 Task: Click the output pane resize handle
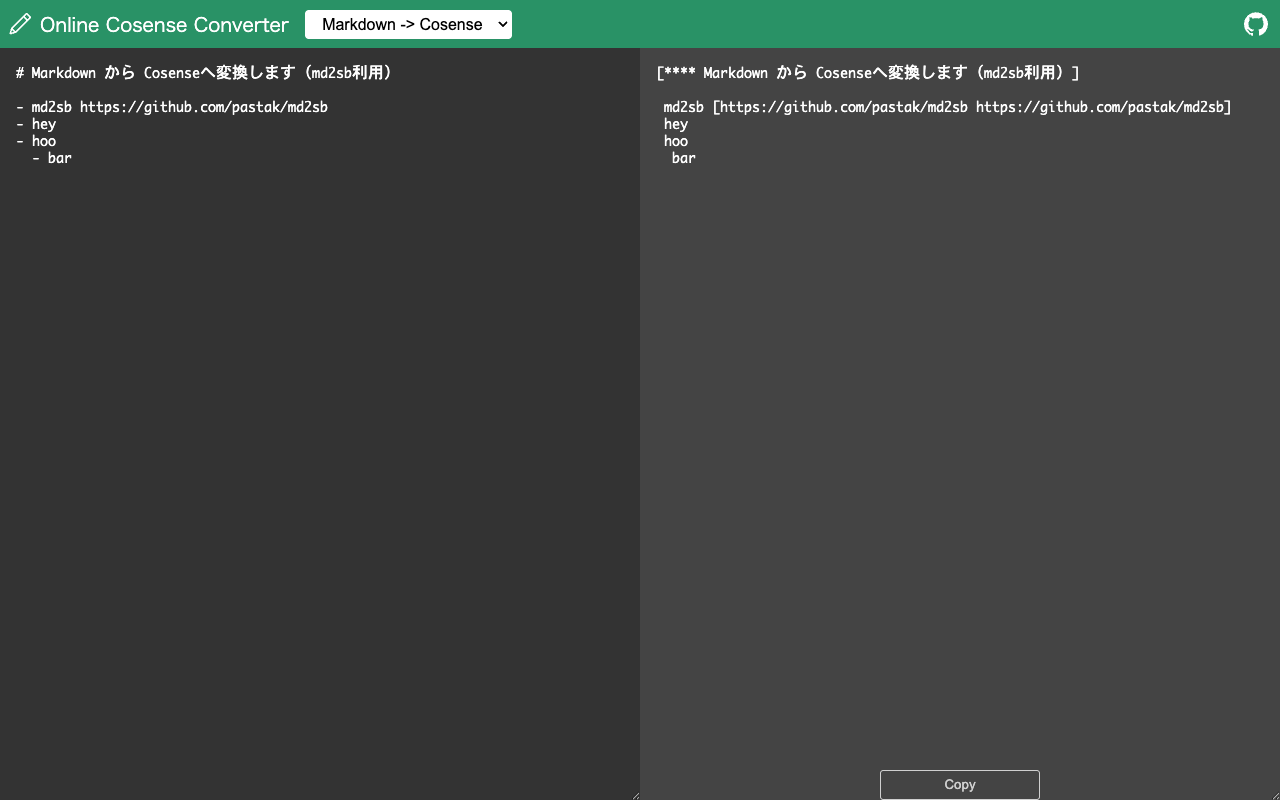pyautogui.click(x=1274, y=794)
